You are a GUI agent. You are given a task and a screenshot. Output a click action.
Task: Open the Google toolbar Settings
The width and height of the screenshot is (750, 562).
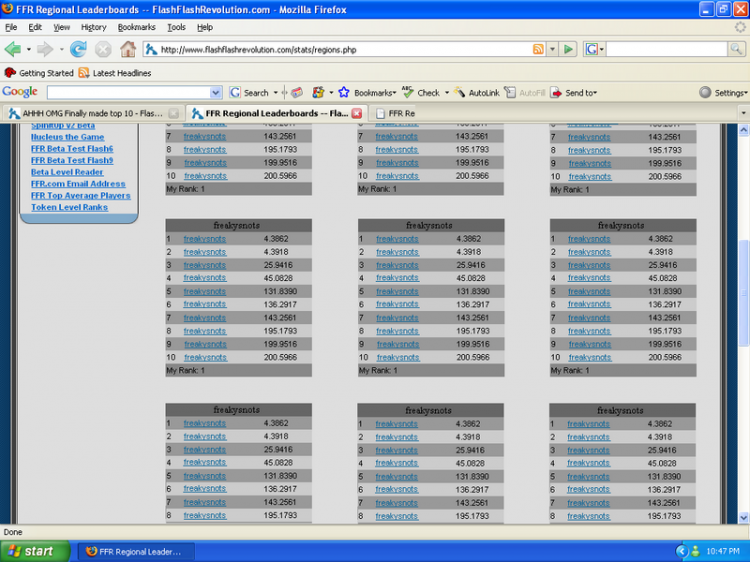point(723,93)
